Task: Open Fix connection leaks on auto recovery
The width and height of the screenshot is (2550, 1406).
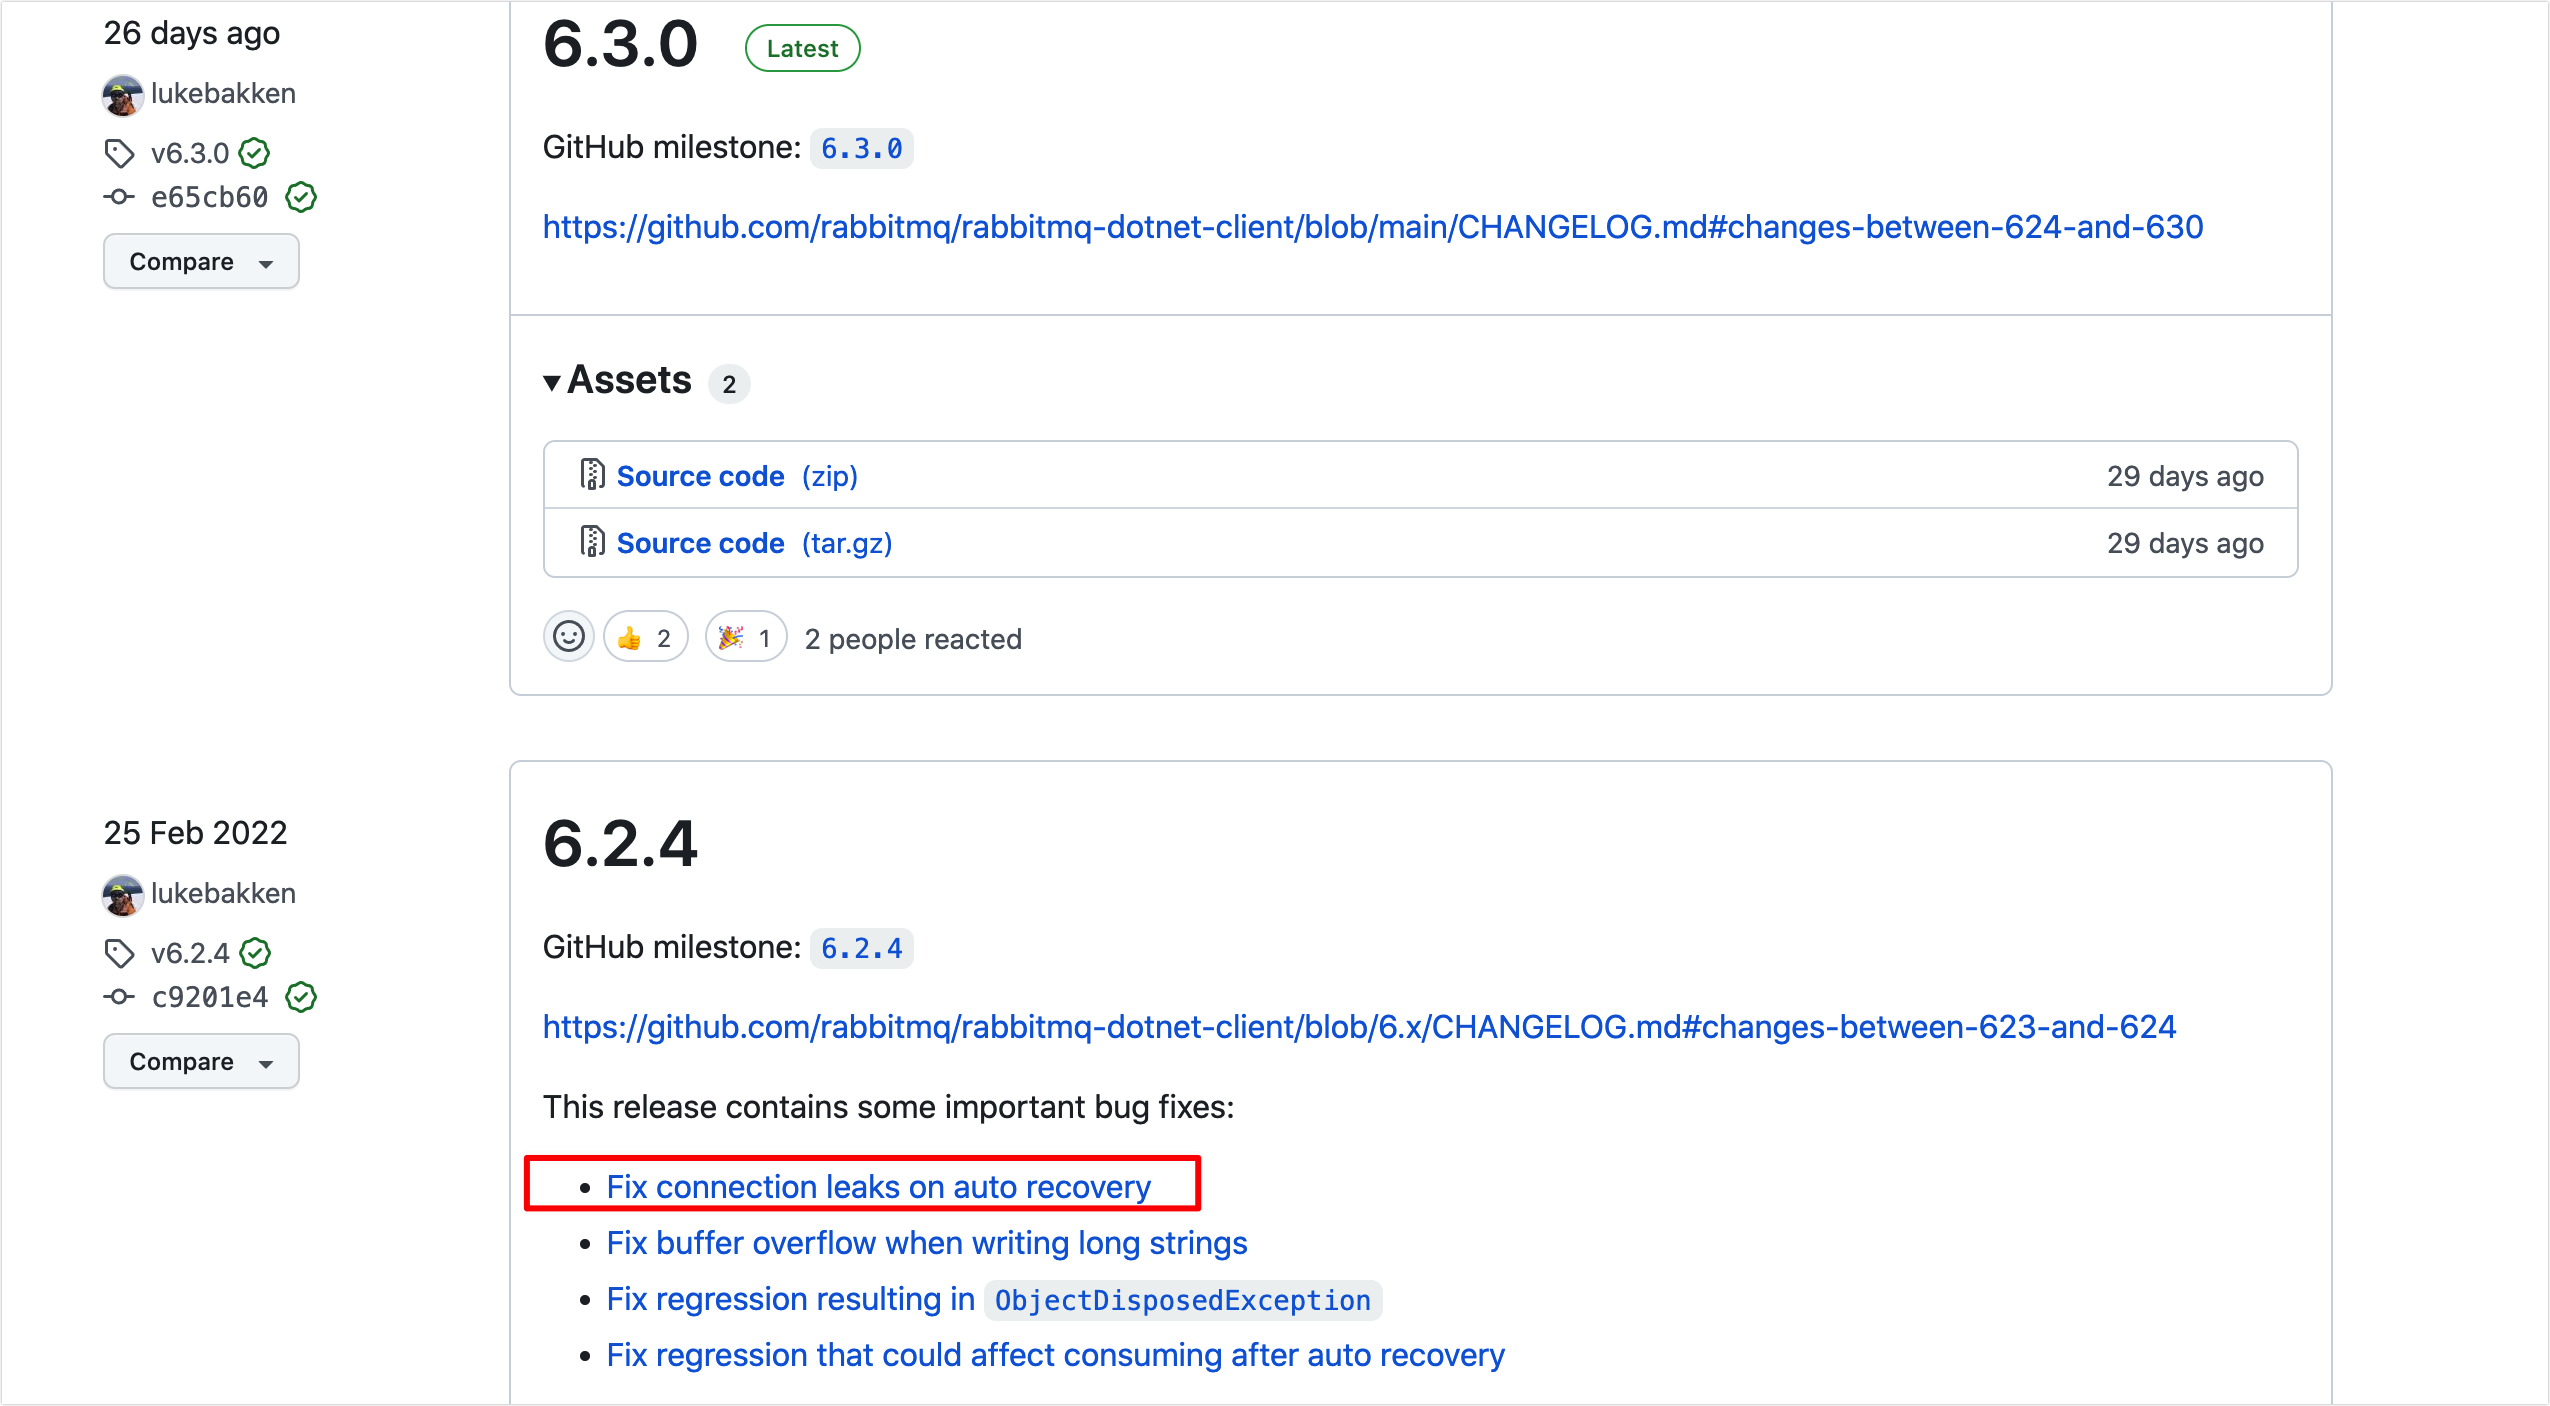Action: (878, 1187)
